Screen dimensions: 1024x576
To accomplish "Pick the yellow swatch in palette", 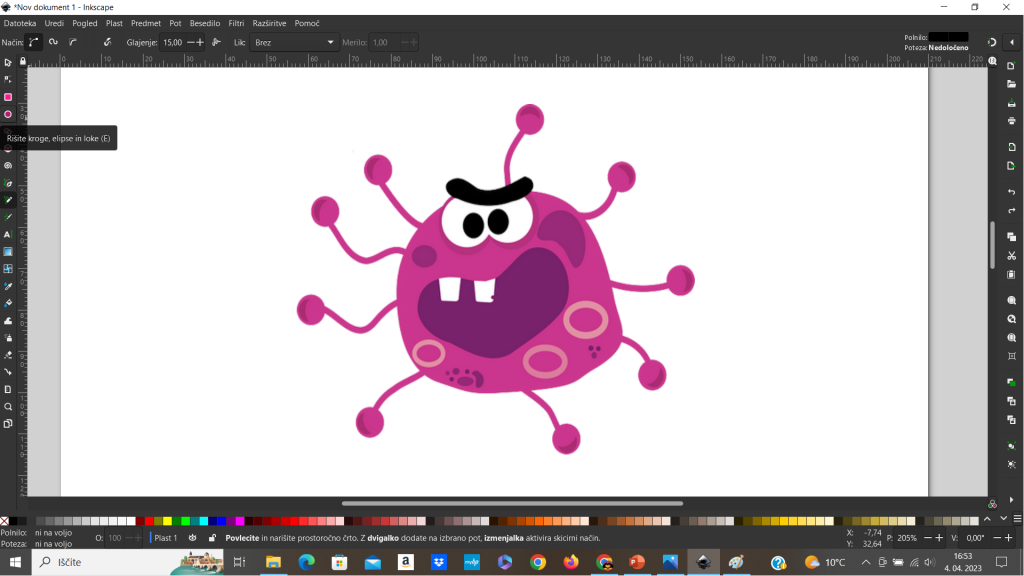I will (167, 520).
